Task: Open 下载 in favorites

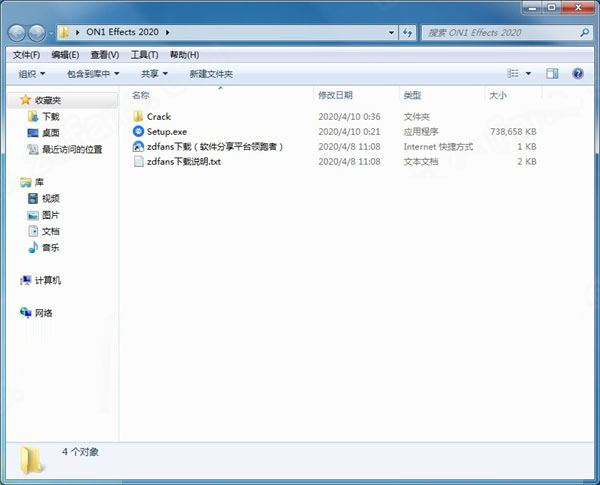Action: pos(51,116)
